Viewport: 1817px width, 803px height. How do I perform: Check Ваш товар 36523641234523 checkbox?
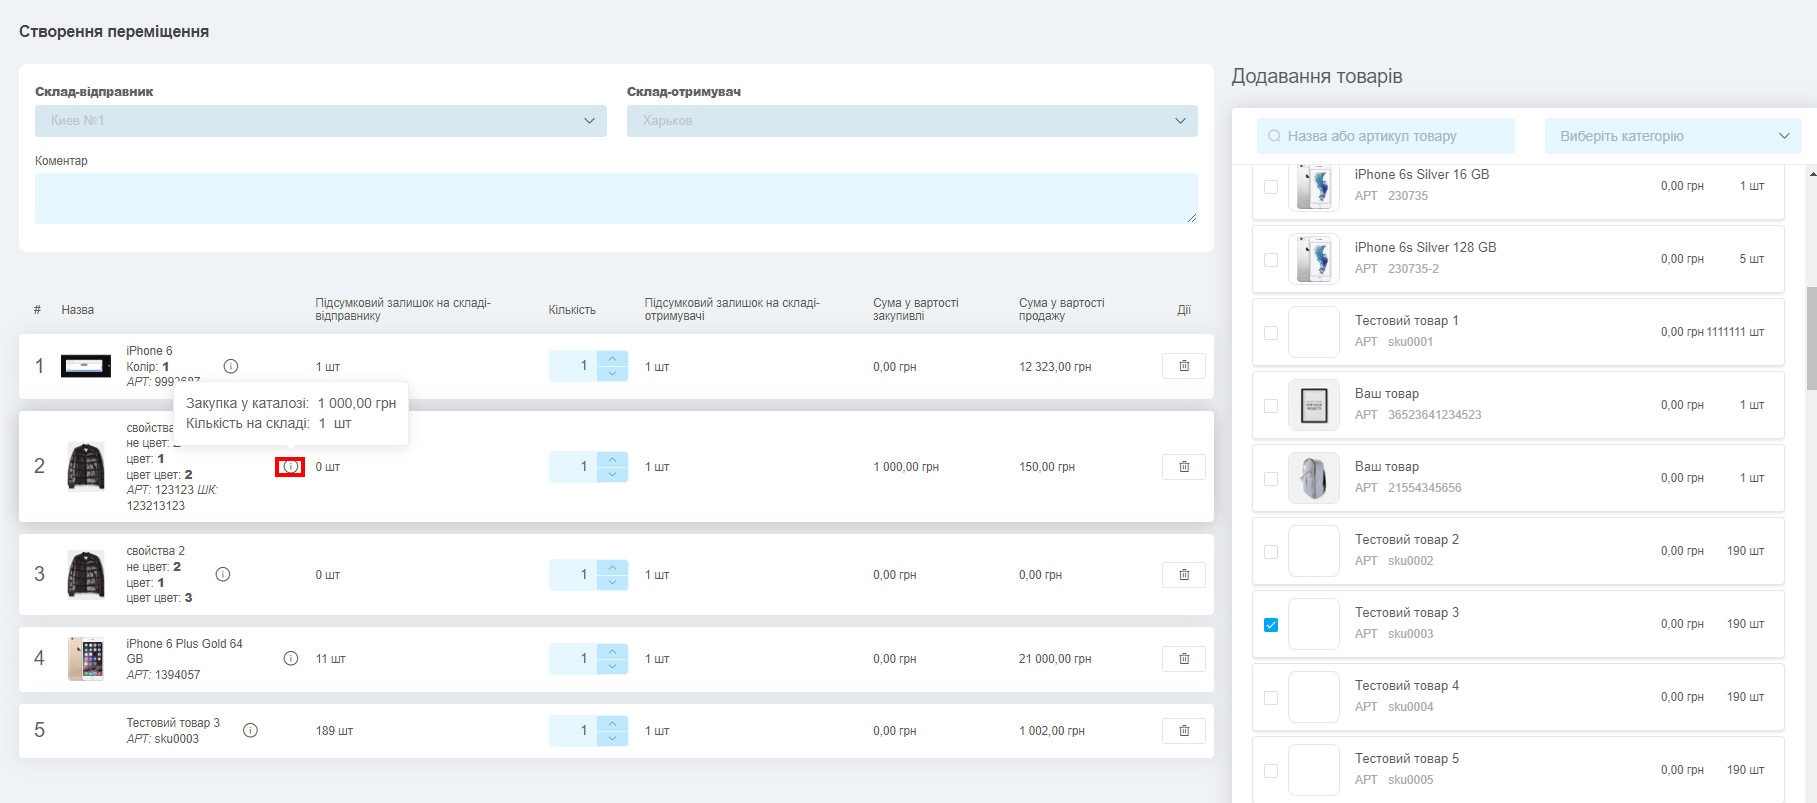1271,406
